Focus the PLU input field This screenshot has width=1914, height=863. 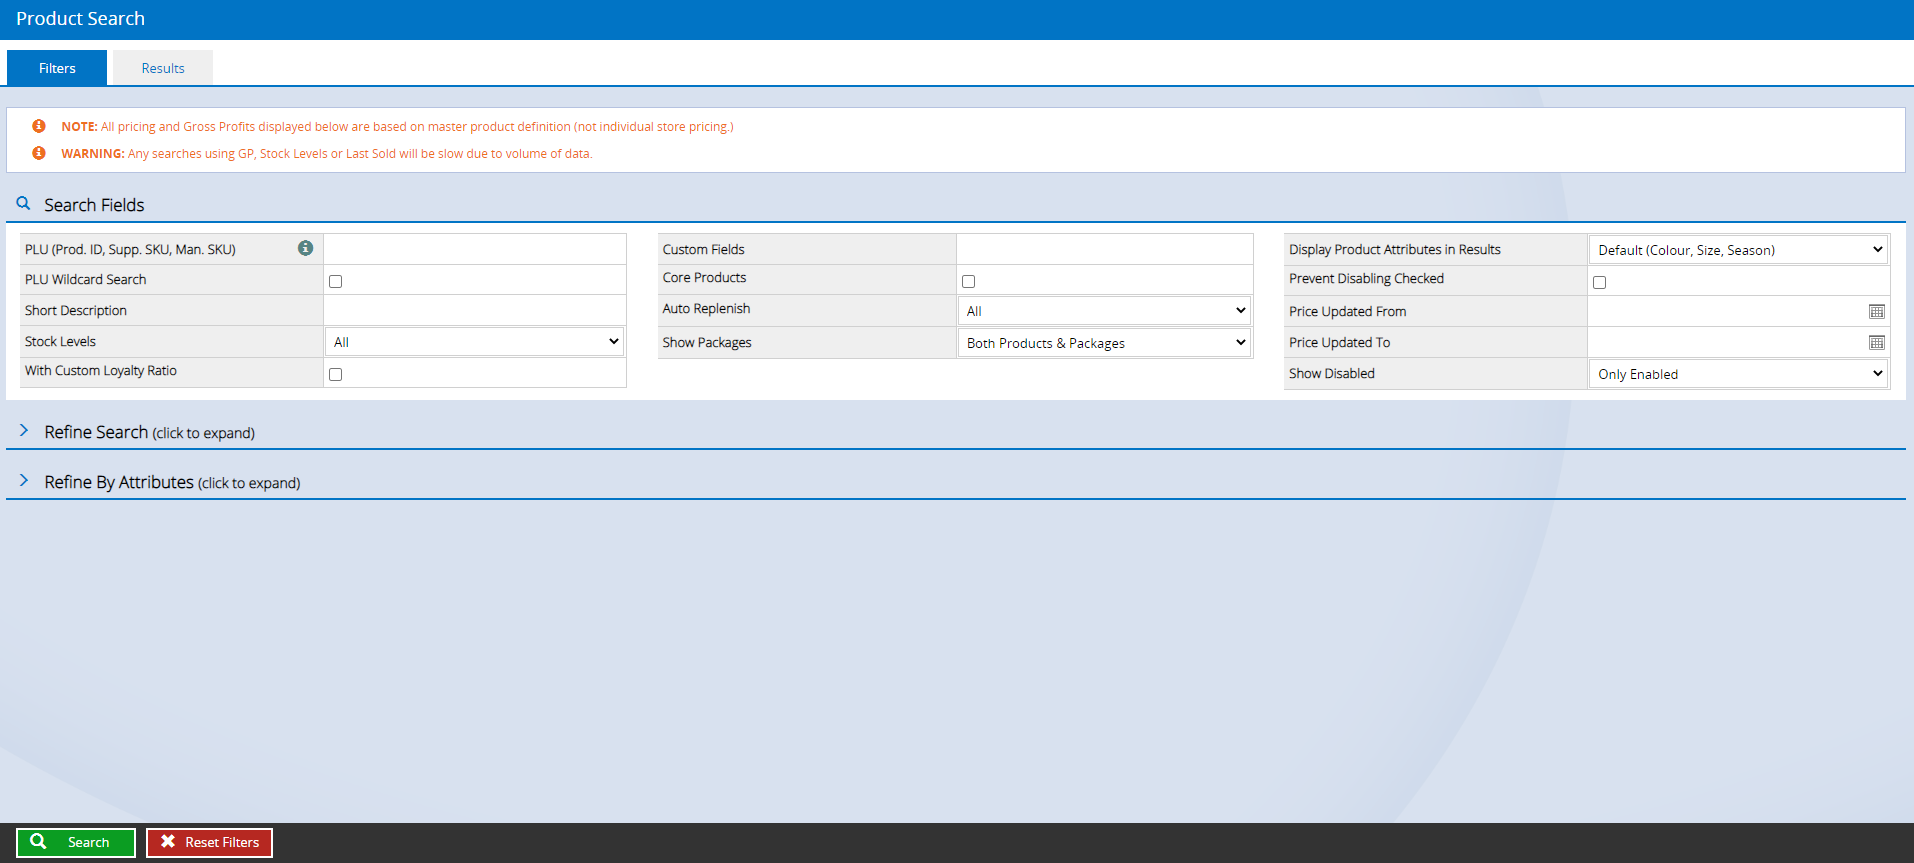[475, 249]
